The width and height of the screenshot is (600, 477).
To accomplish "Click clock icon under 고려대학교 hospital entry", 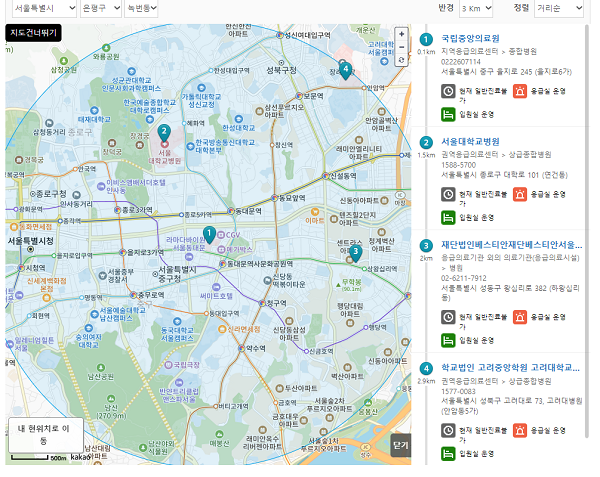I will (448, 431).
